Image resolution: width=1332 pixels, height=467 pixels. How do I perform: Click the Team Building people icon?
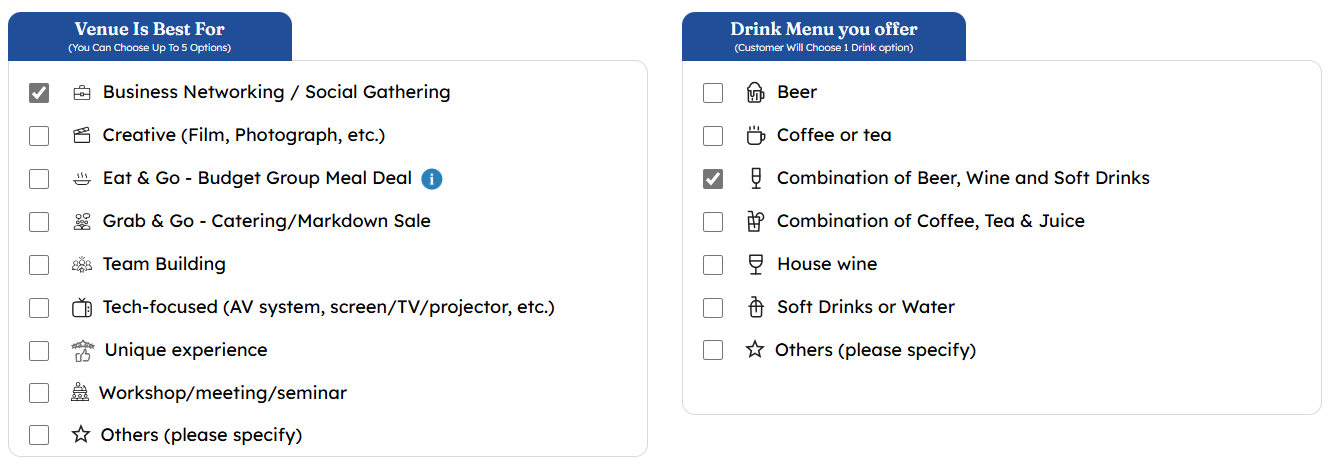click(82, 265)
